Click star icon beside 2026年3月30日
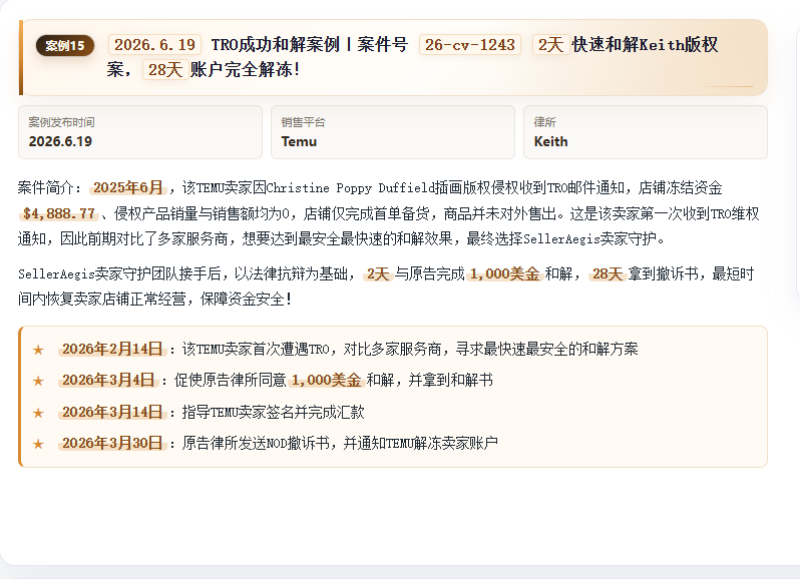 38,444
